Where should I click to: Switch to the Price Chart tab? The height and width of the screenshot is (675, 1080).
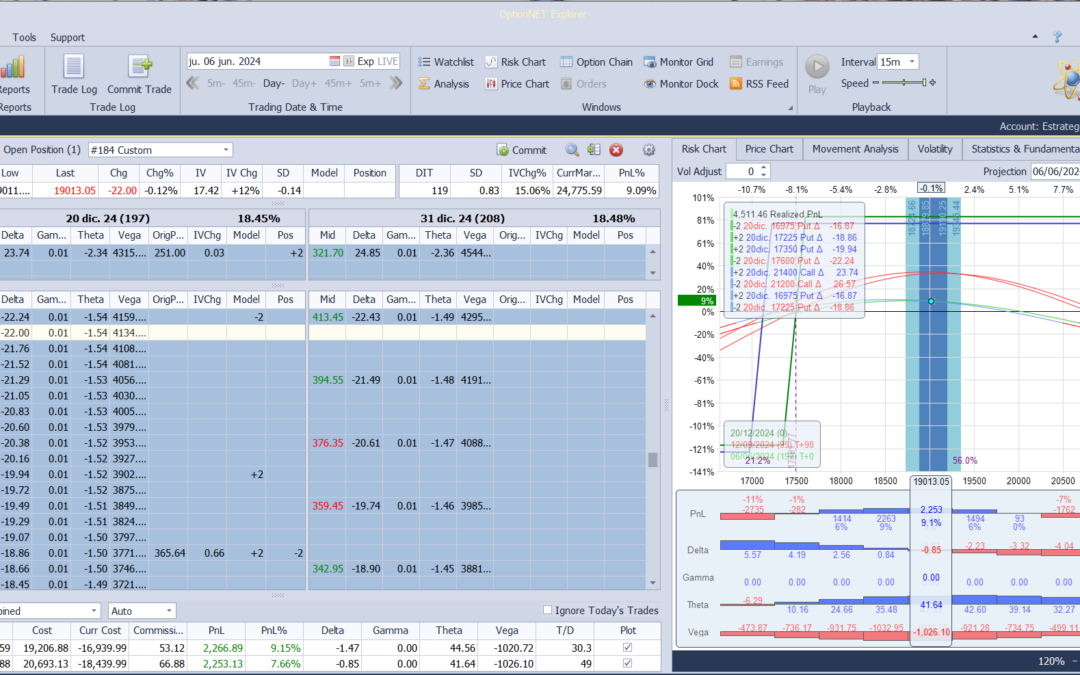[x=769, y=149]
